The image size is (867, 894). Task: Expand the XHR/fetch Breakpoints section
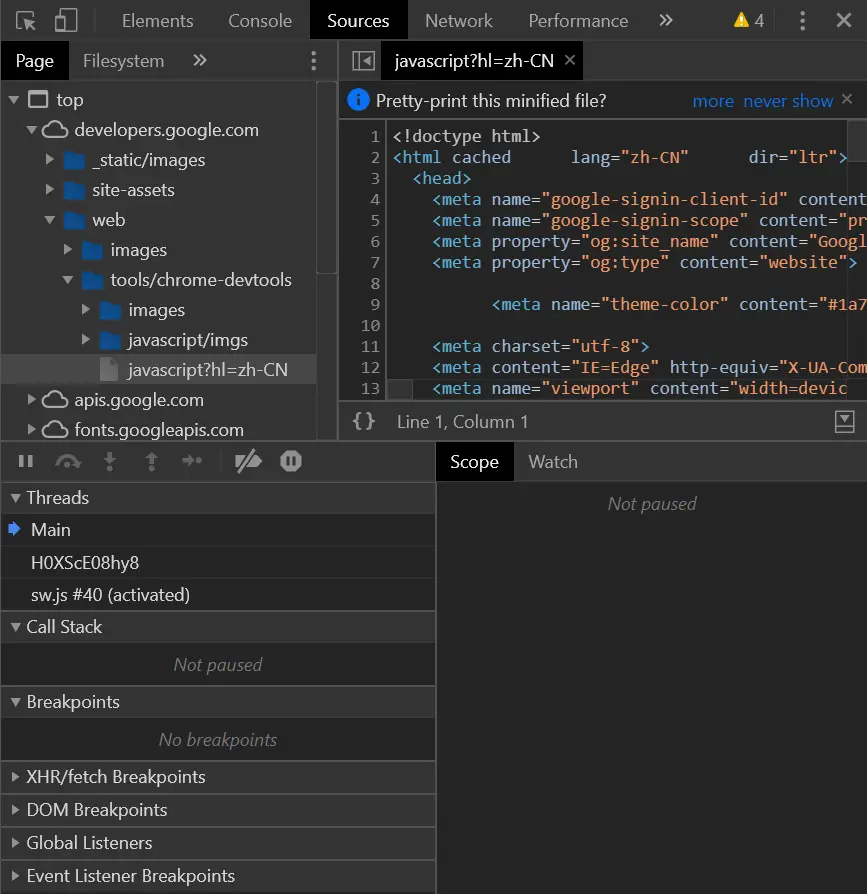[116, 777]
